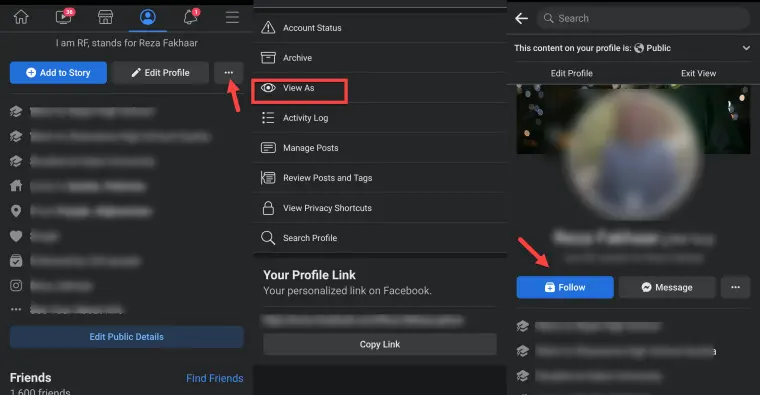760x395 pixels.
Task: Open the hamburger menu icon
Action: click(x=232, y=17)
